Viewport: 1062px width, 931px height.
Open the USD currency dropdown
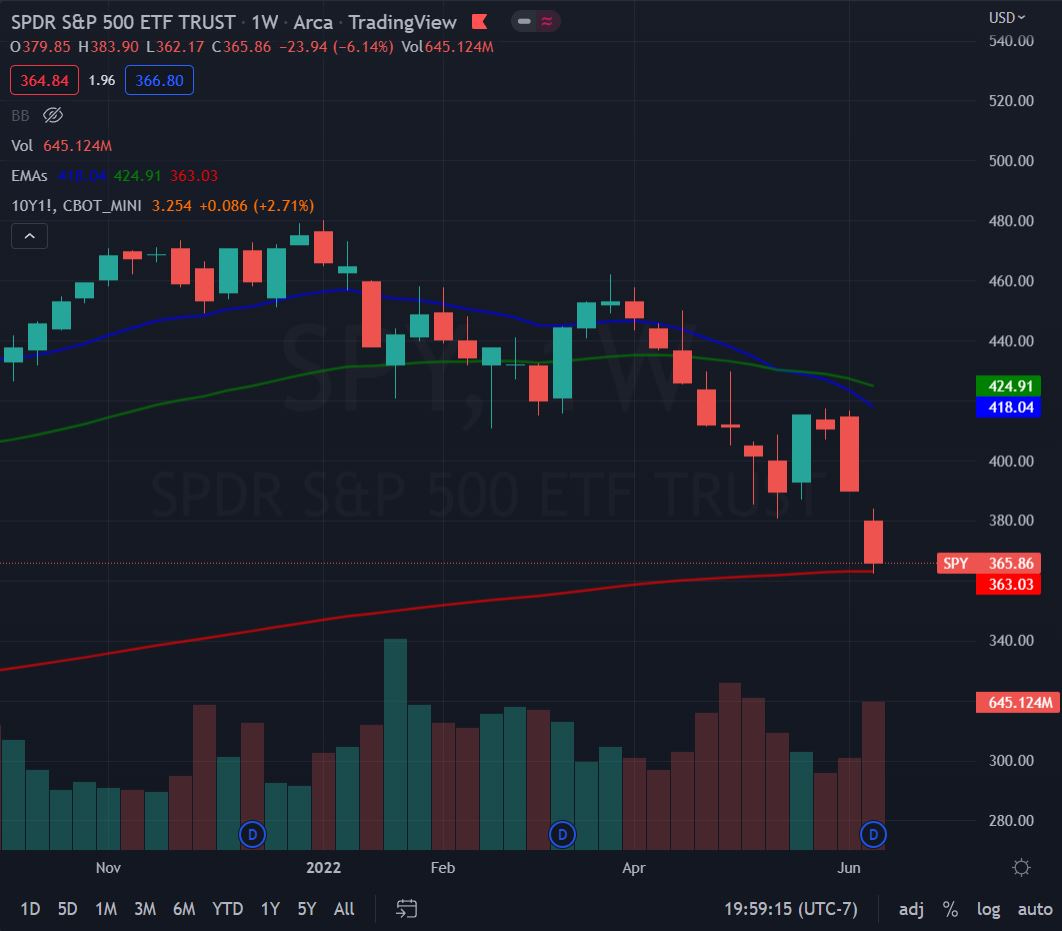tap(1006, 18)
